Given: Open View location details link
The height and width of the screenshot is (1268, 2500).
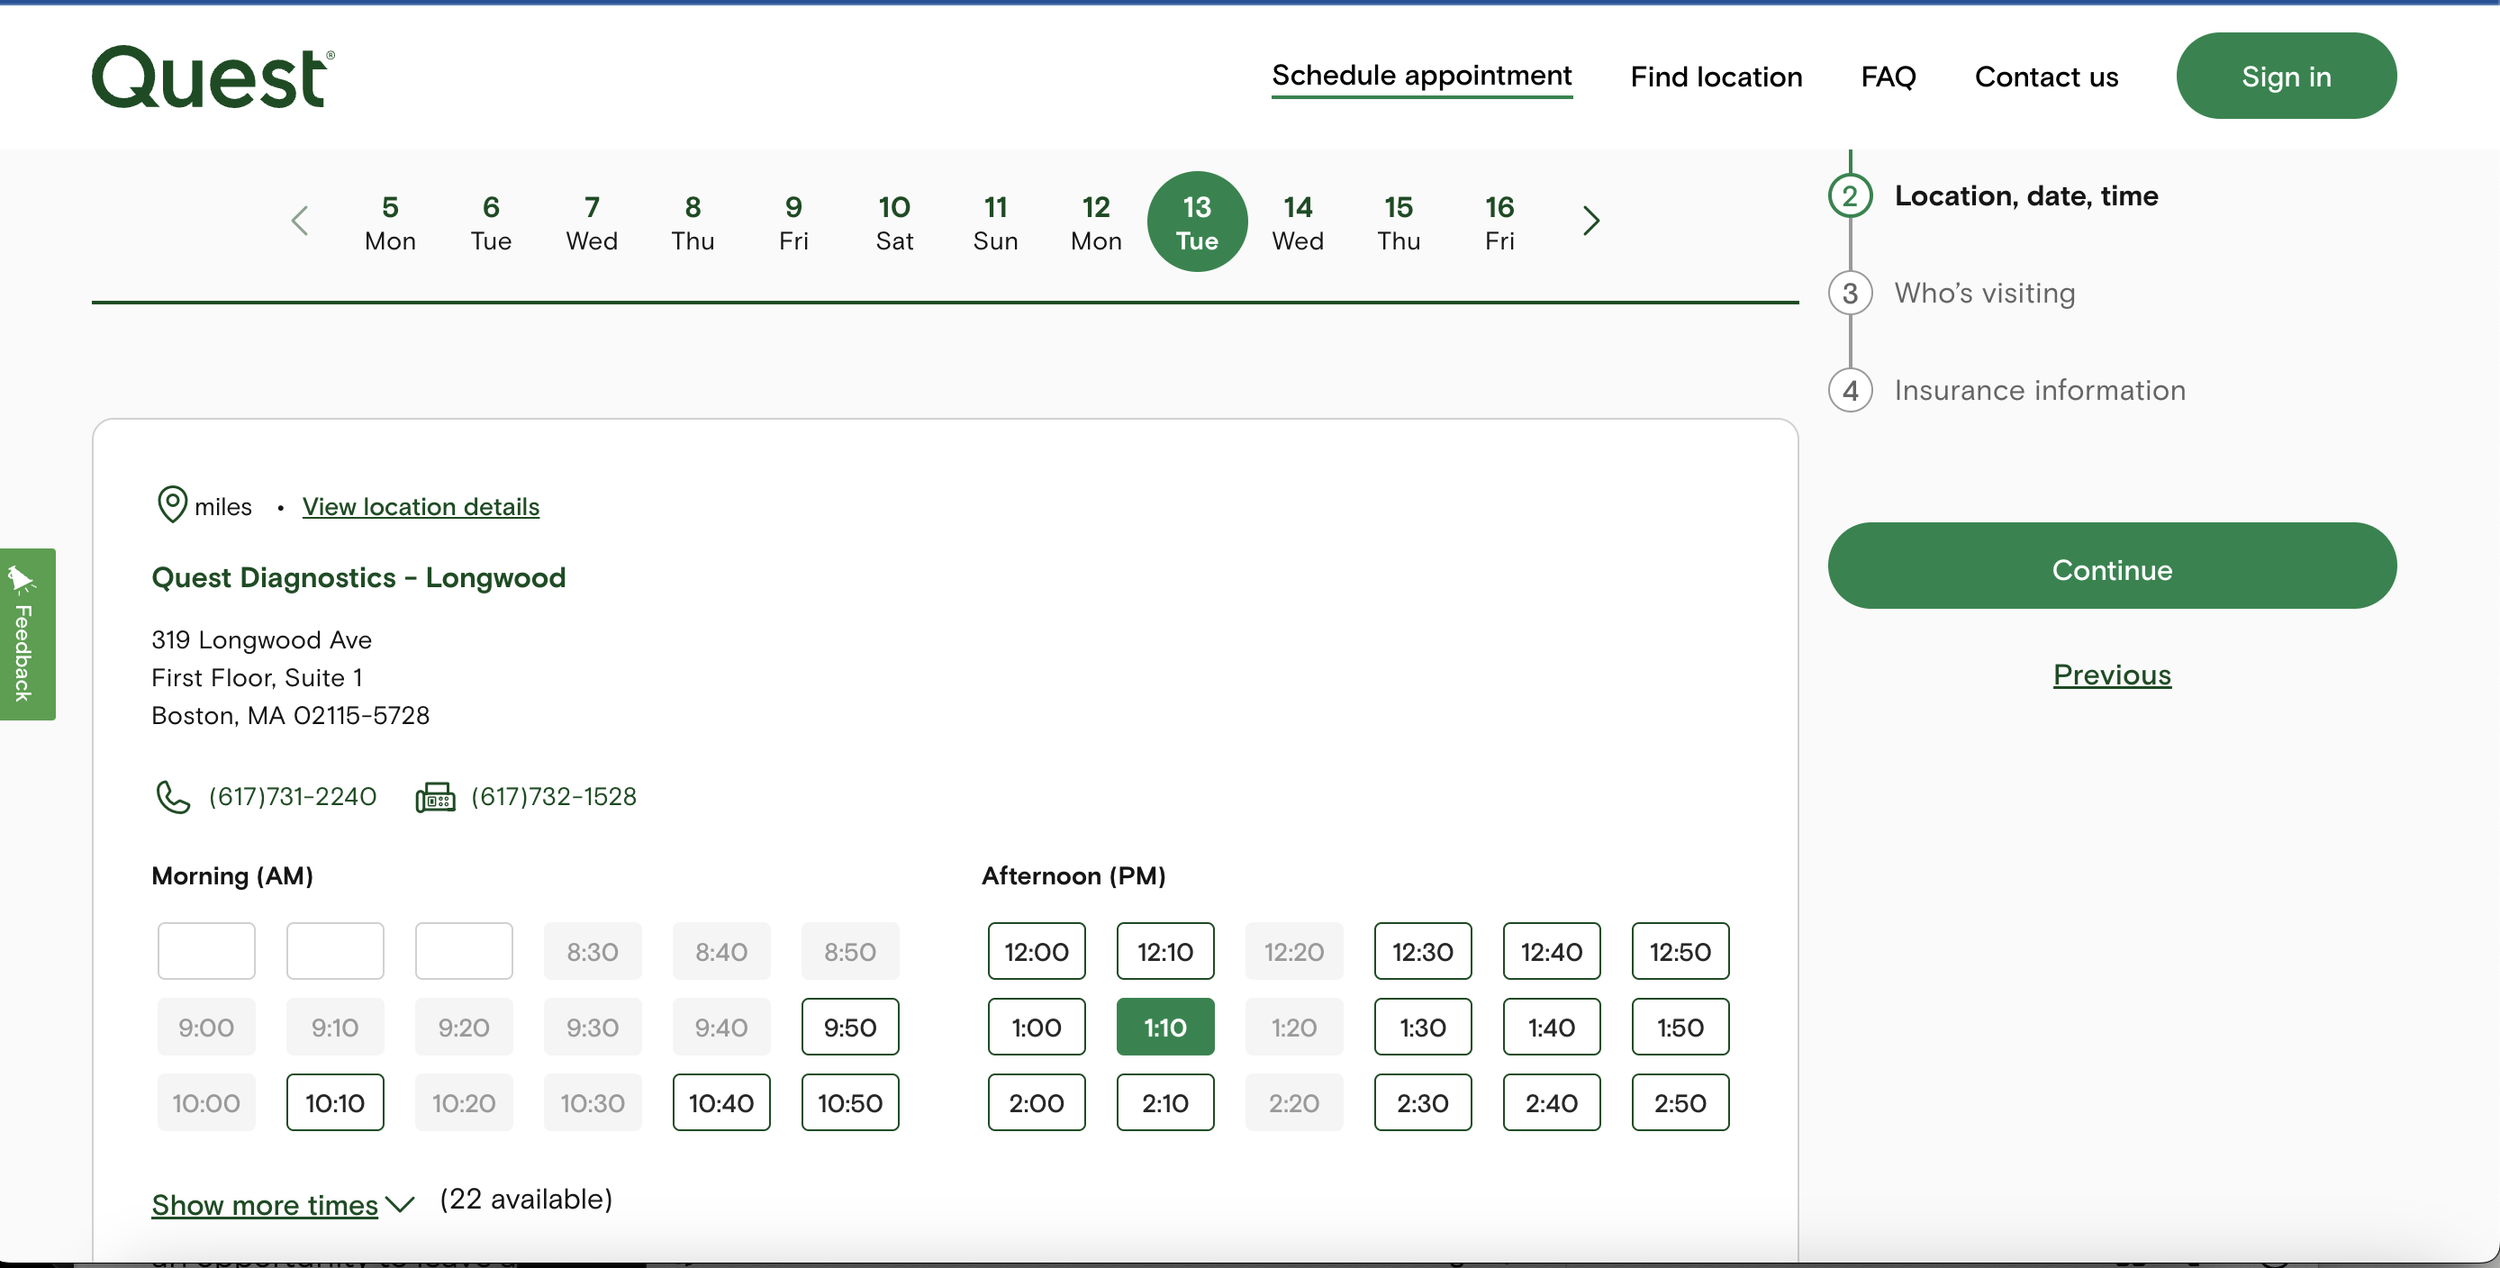Looking at the screenshot, I should [420, 507].
